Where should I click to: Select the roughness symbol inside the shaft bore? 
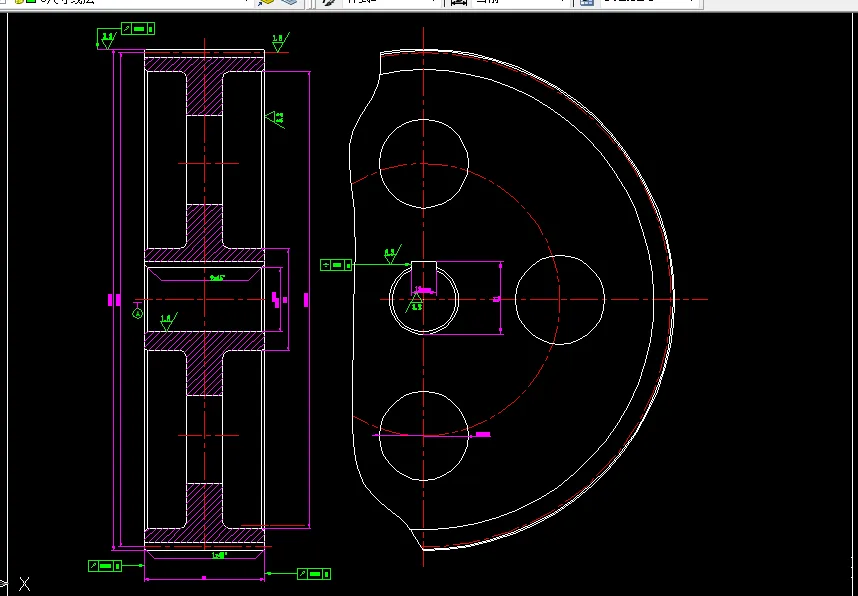(167, 322)
